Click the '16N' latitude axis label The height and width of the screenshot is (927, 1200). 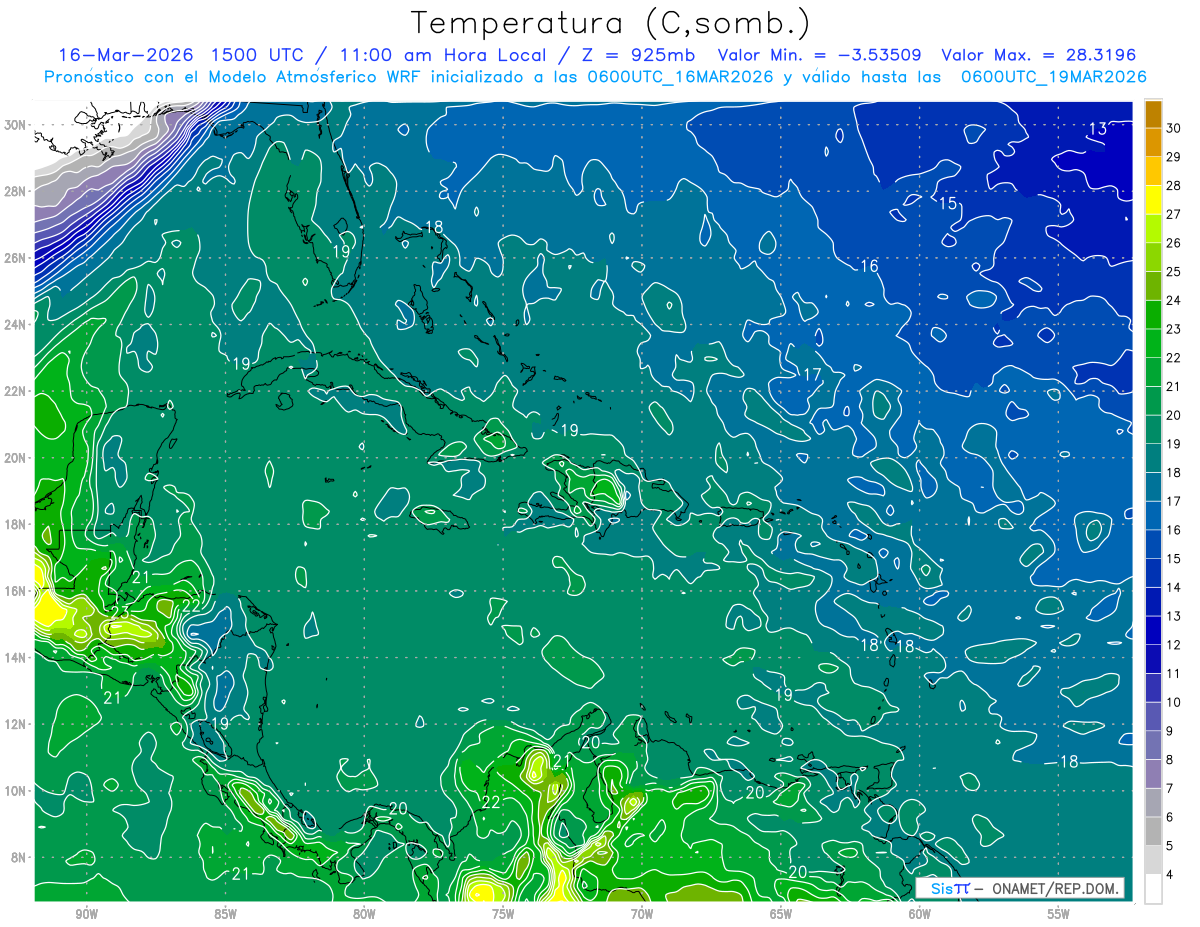[16, 591]
